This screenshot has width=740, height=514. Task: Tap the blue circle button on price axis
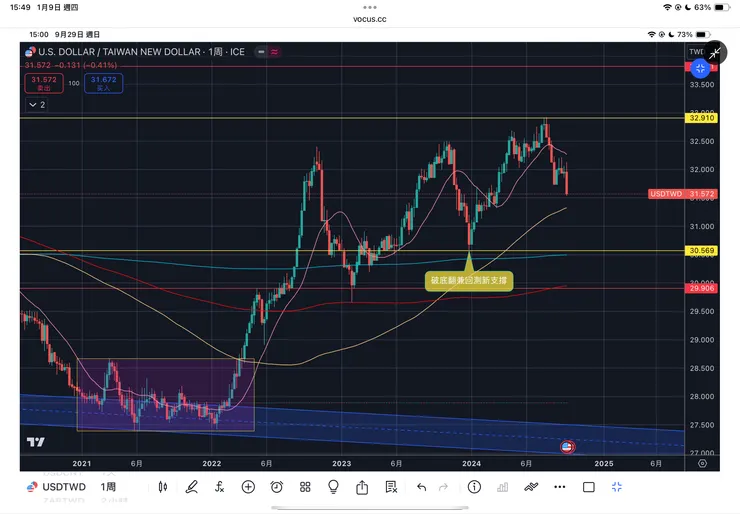700,69
